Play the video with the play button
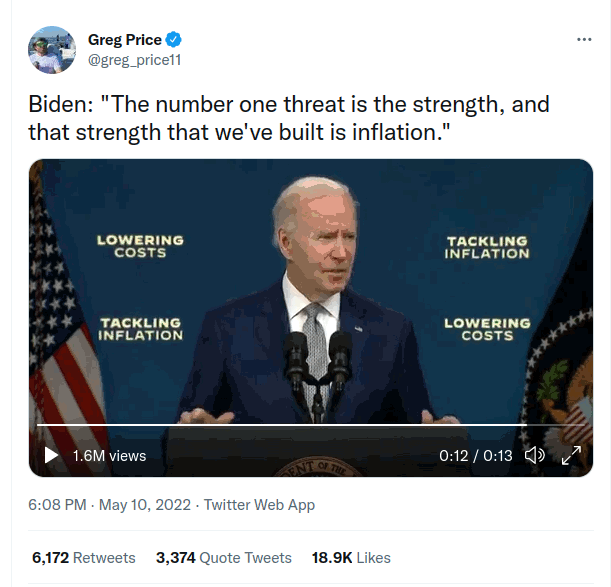611x587 pixels. (x=51, y=455)
